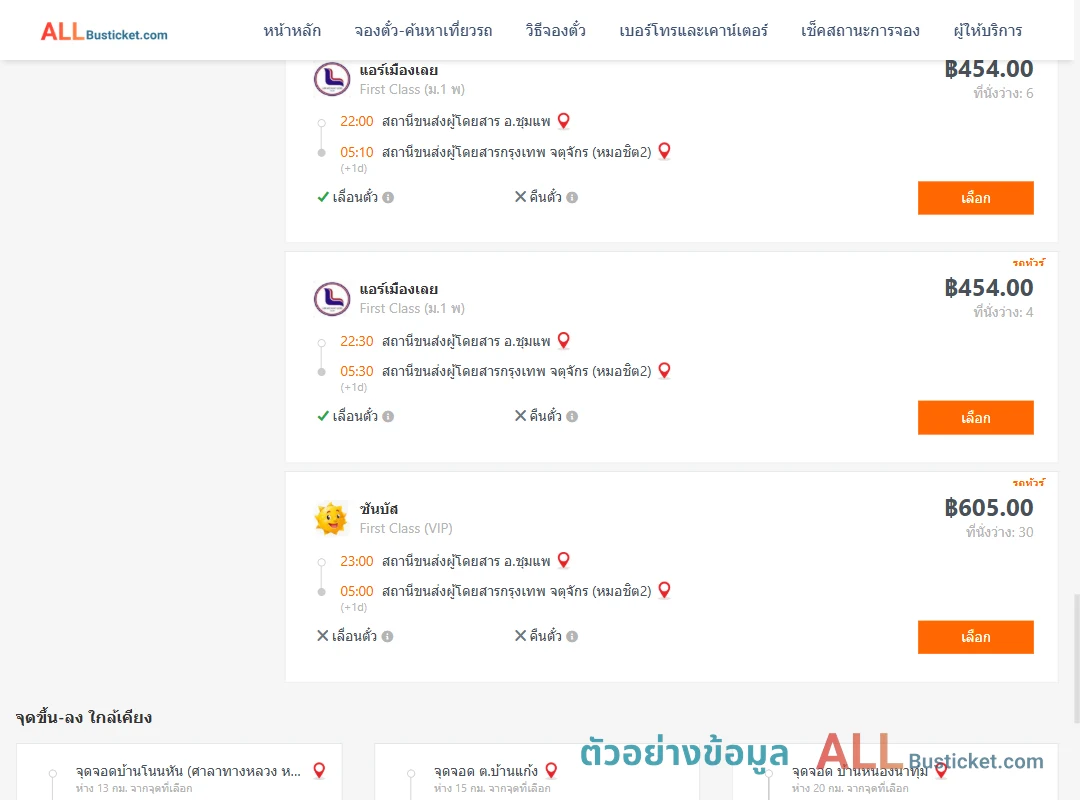Click map pin for จุดจอด ต.บ้านแก้ง stop

(x=551, y=770)
